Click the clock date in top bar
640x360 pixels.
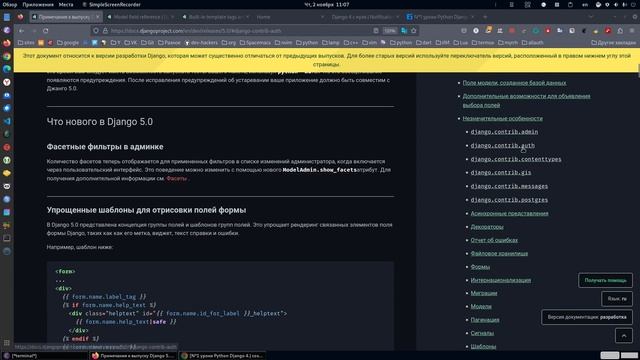327,4
